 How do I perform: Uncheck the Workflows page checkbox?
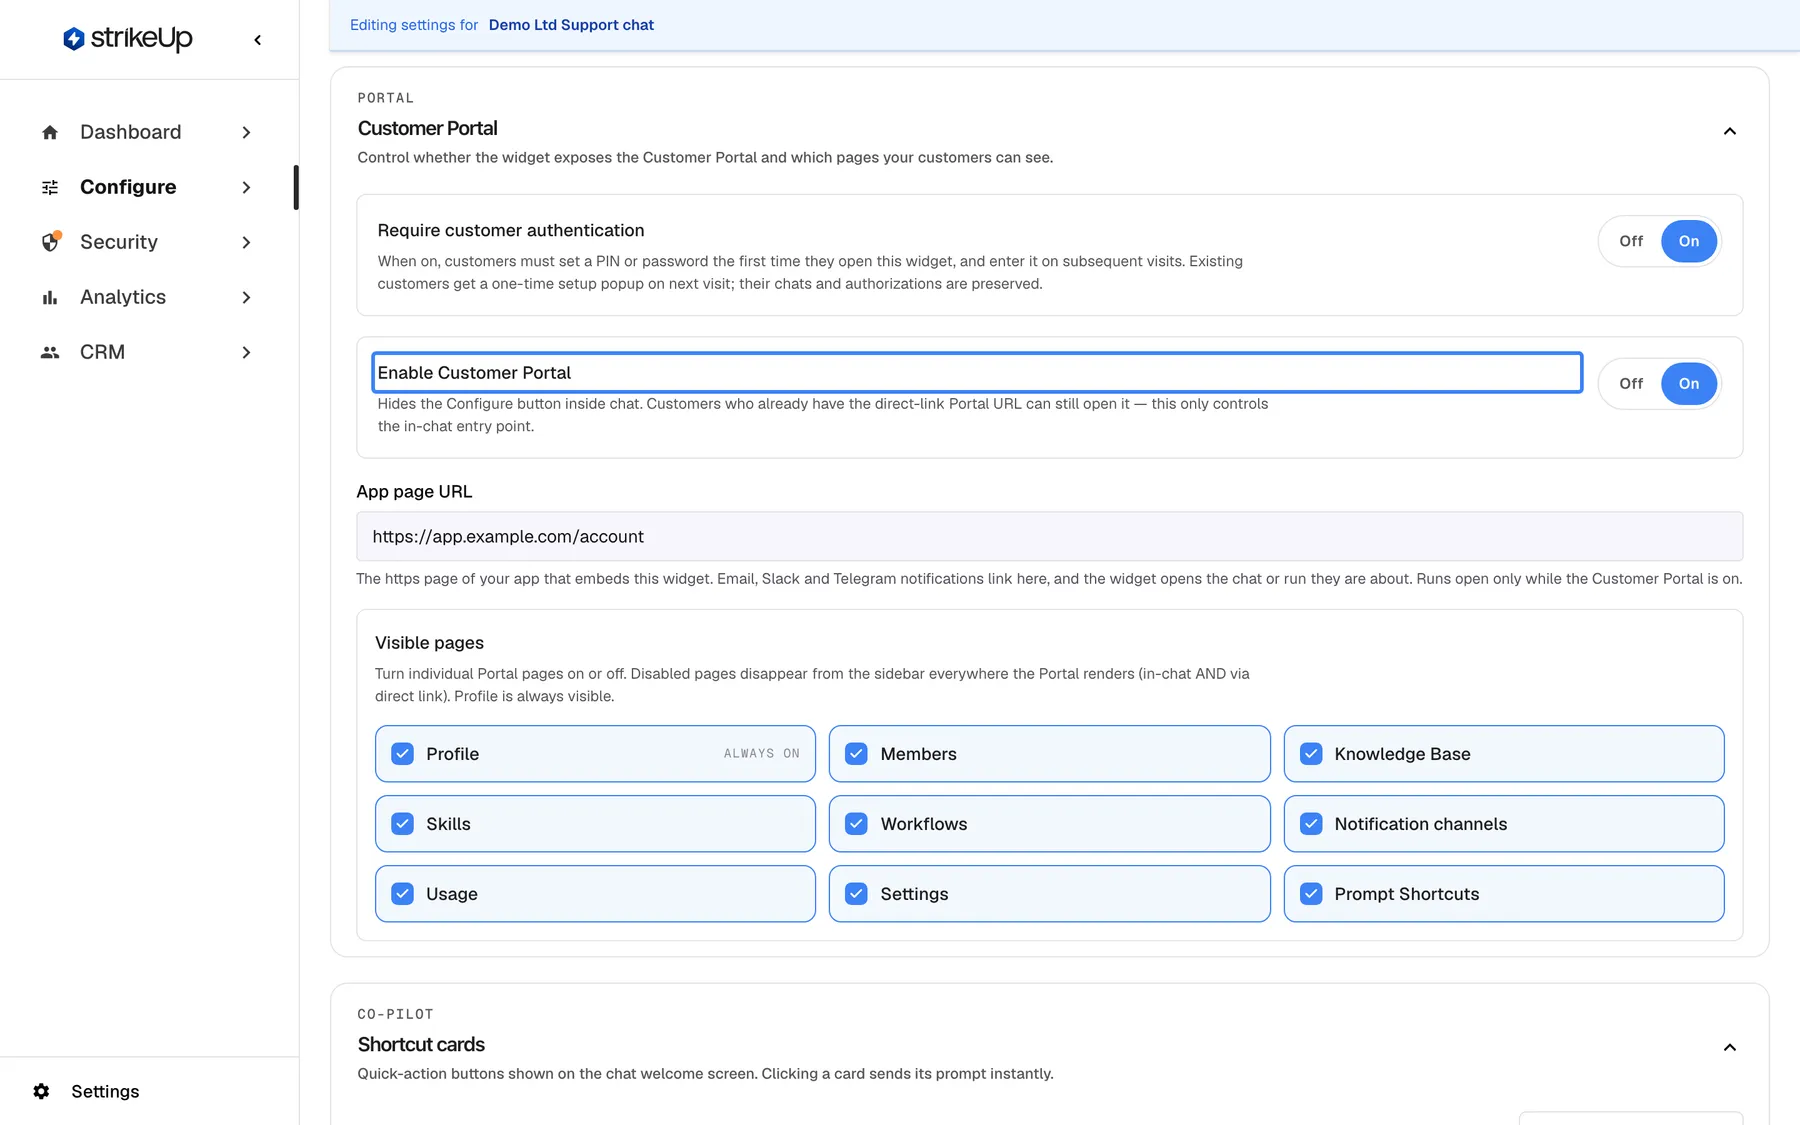(x=856, y=824)
